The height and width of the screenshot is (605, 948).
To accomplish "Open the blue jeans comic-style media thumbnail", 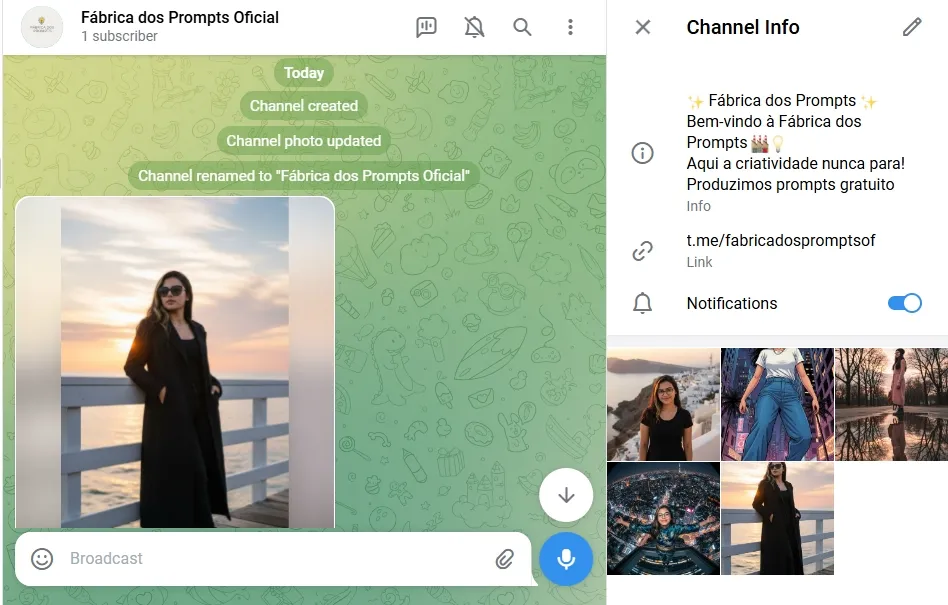I will point(777,404).
